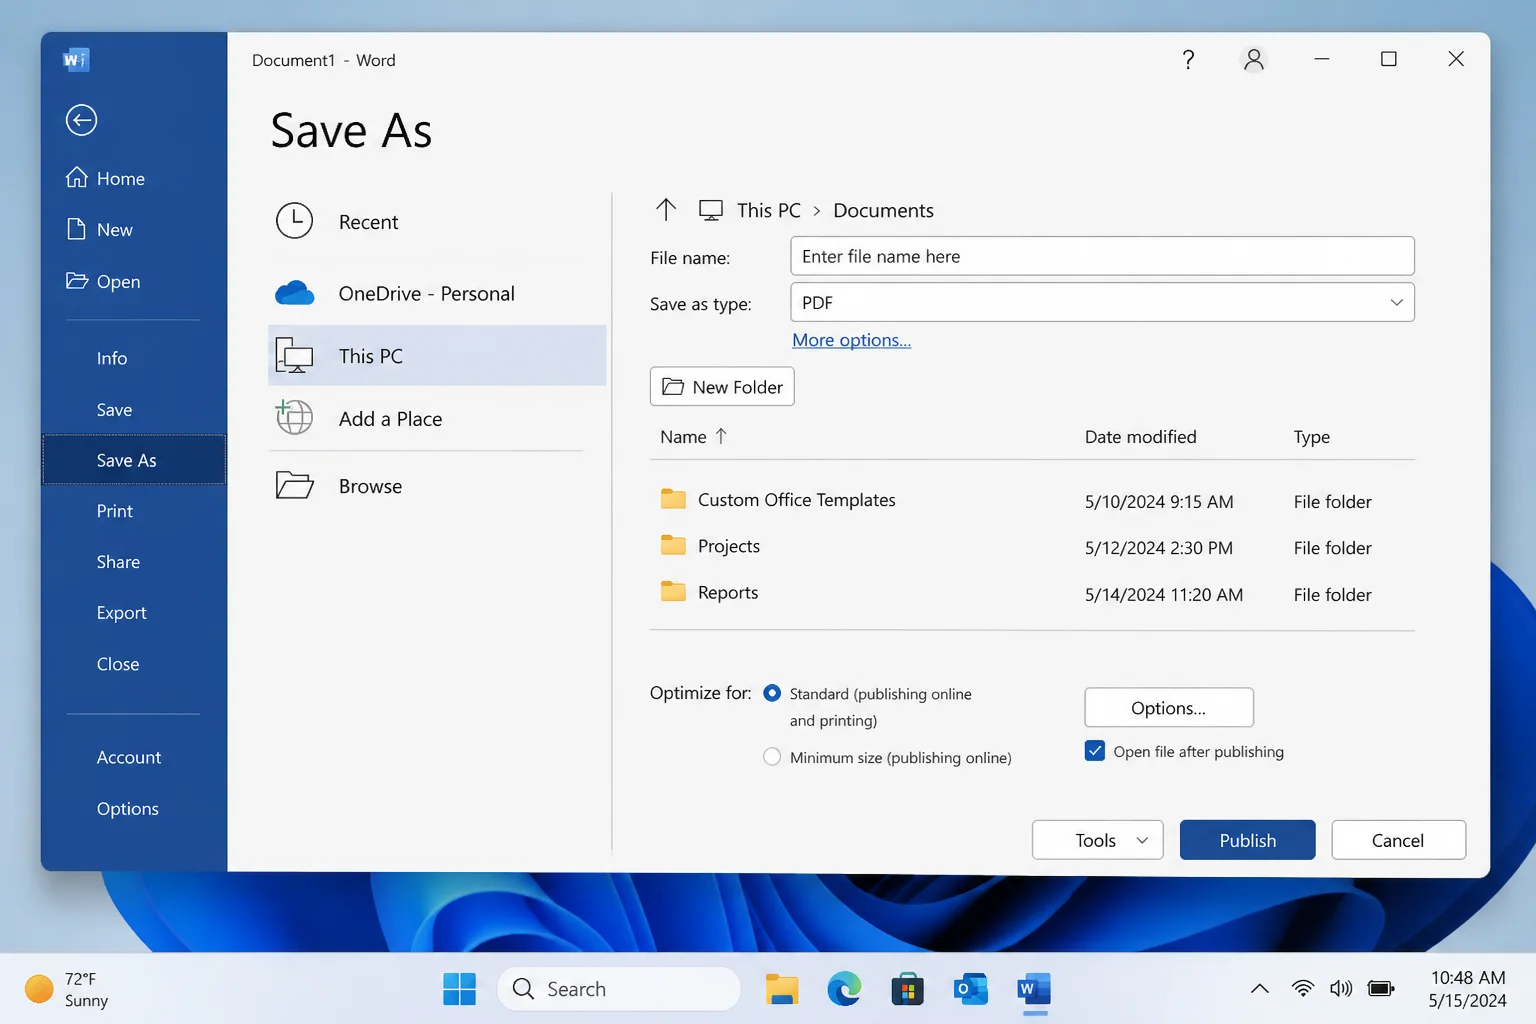Click the Cancel button

(1398, 840)
